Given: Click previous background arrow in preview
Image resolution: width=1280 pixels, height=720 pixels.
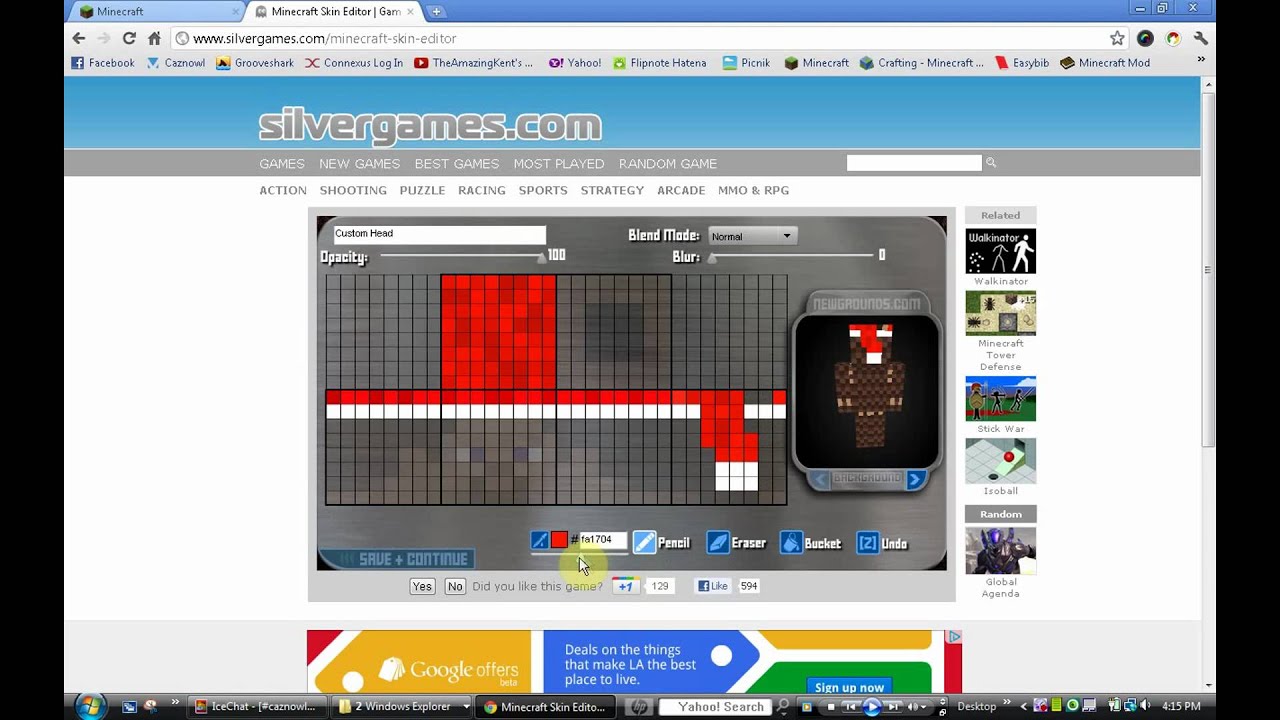Looking at the screenshot, I should (820, 480).
